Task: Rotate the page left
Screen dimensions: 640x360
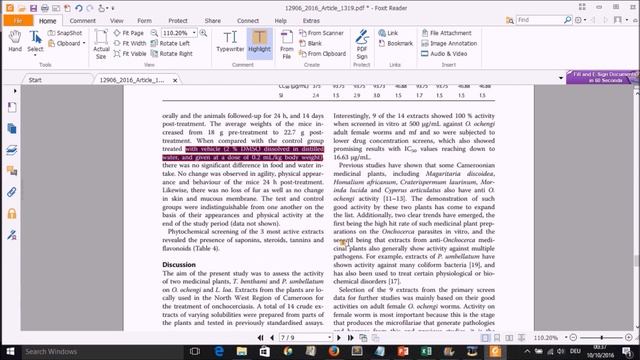Action: [x=170, y=43]
